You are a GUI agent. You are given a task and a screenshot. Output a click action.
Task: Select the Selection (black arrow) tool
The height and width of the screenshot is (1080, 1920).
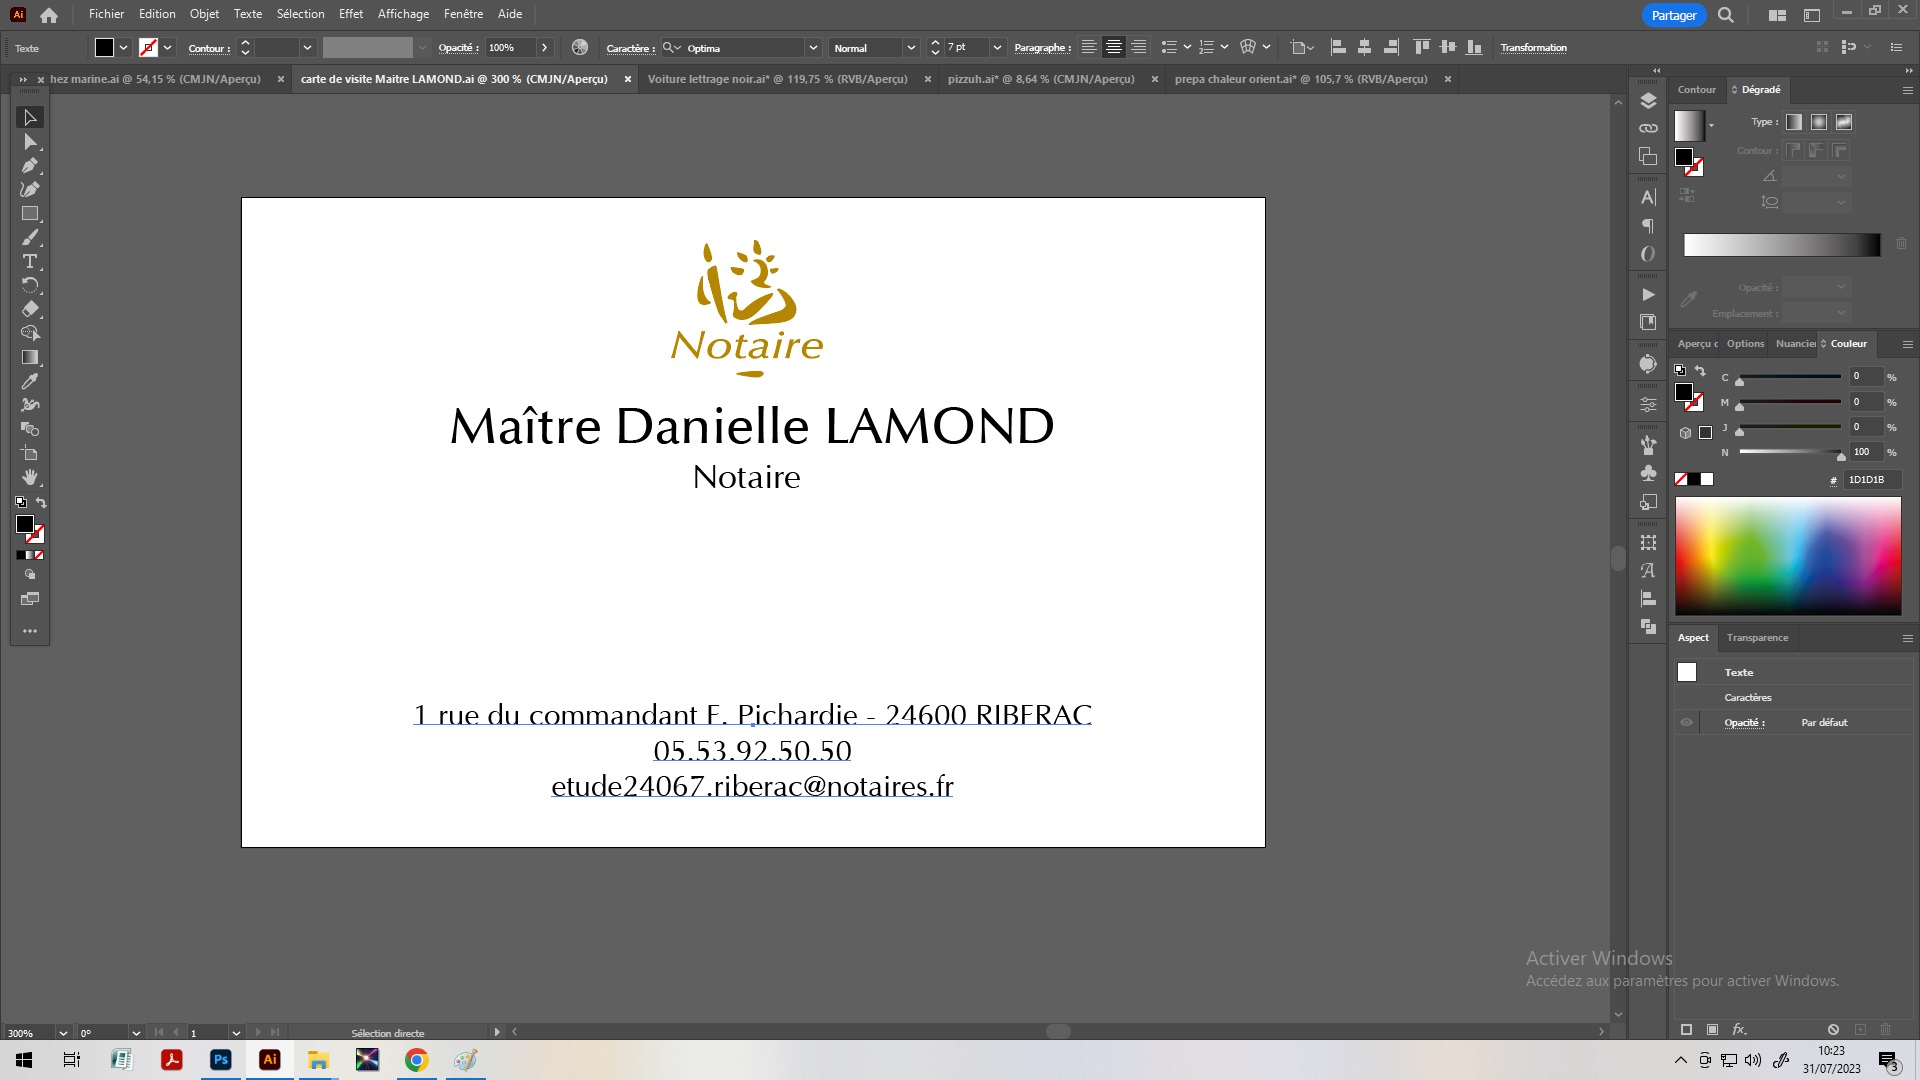pyautogui.click(x=30, y=118)
